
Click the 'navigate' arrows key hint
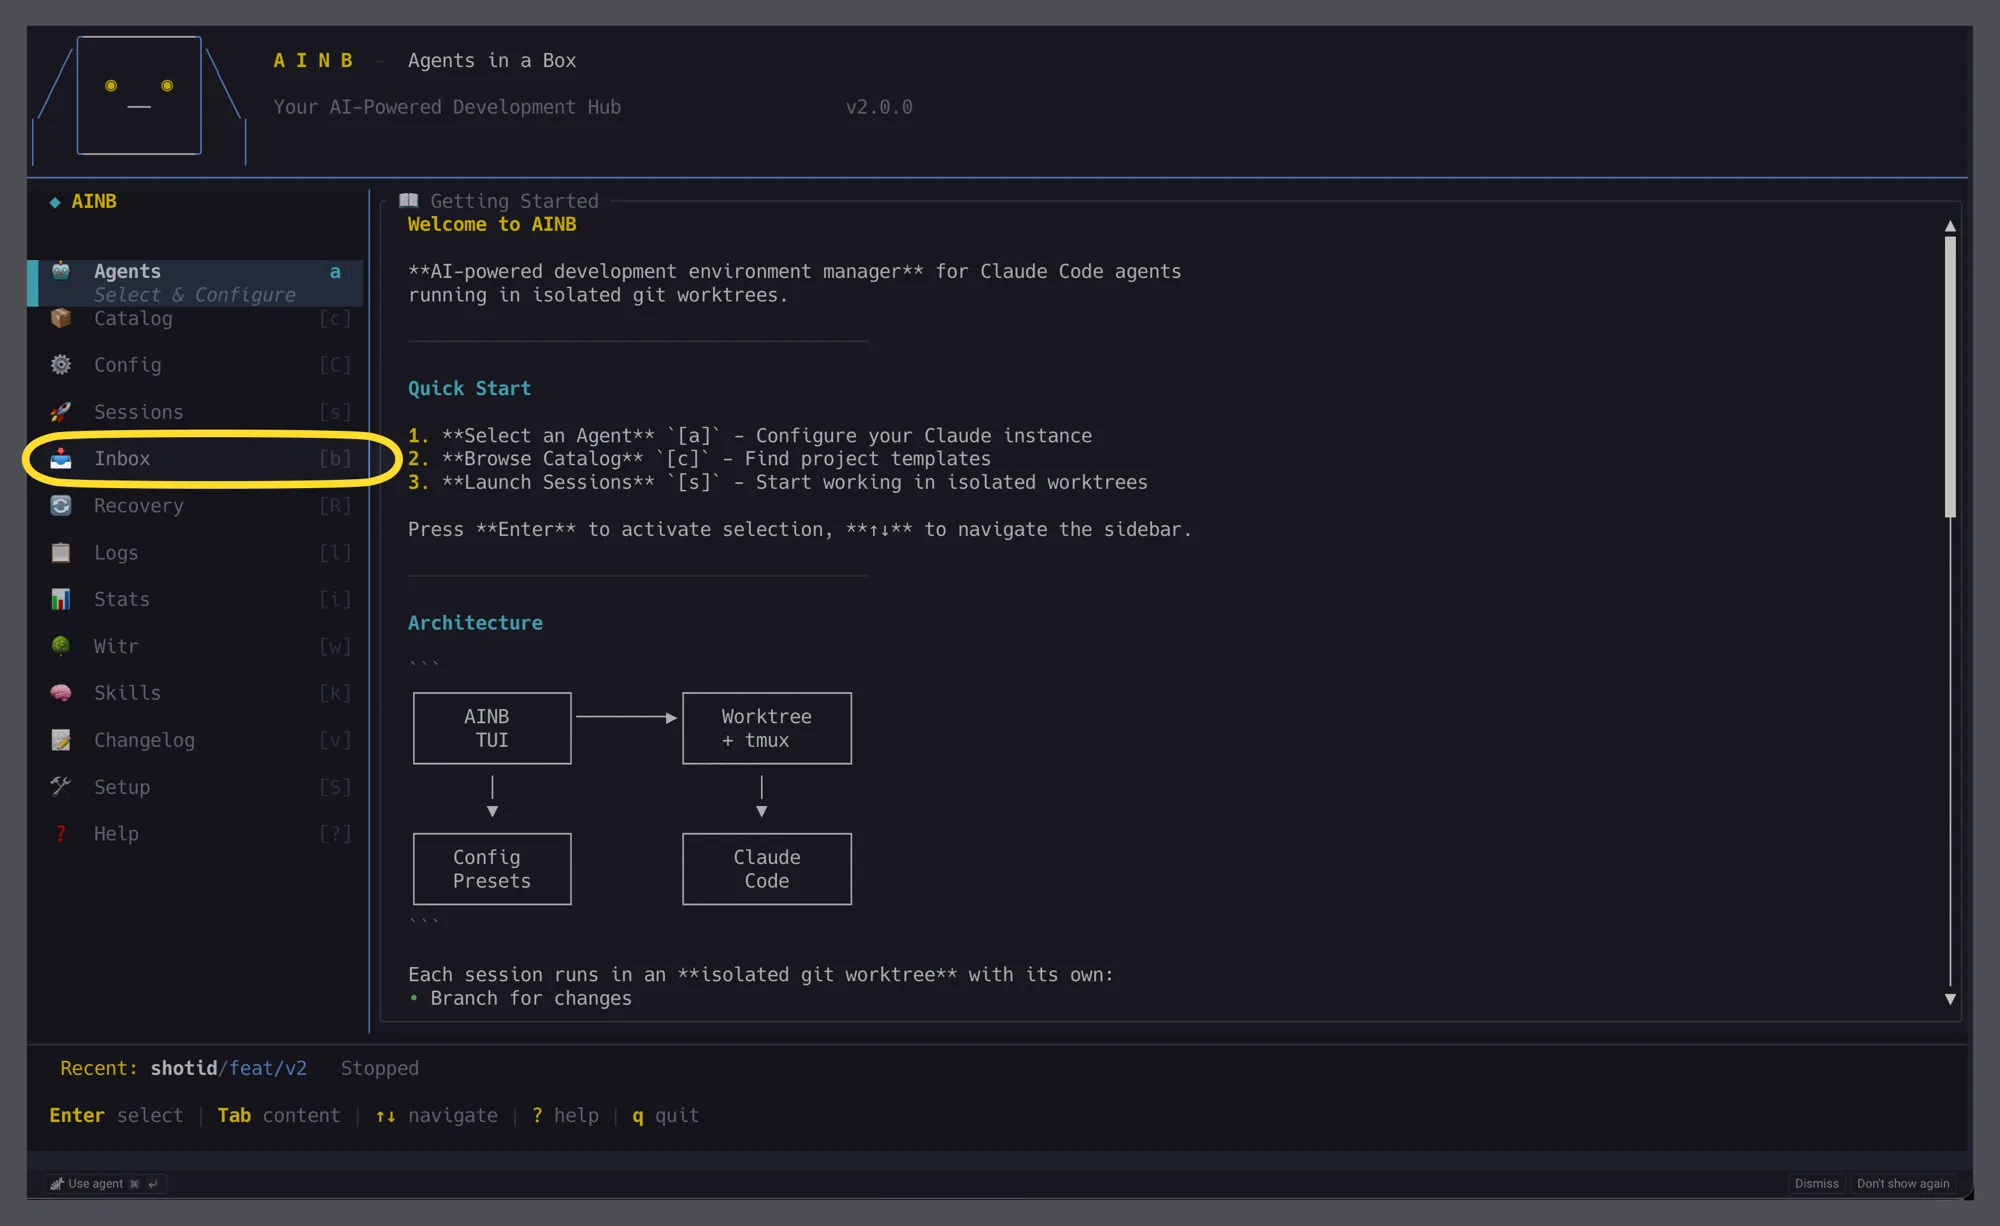436,1115
